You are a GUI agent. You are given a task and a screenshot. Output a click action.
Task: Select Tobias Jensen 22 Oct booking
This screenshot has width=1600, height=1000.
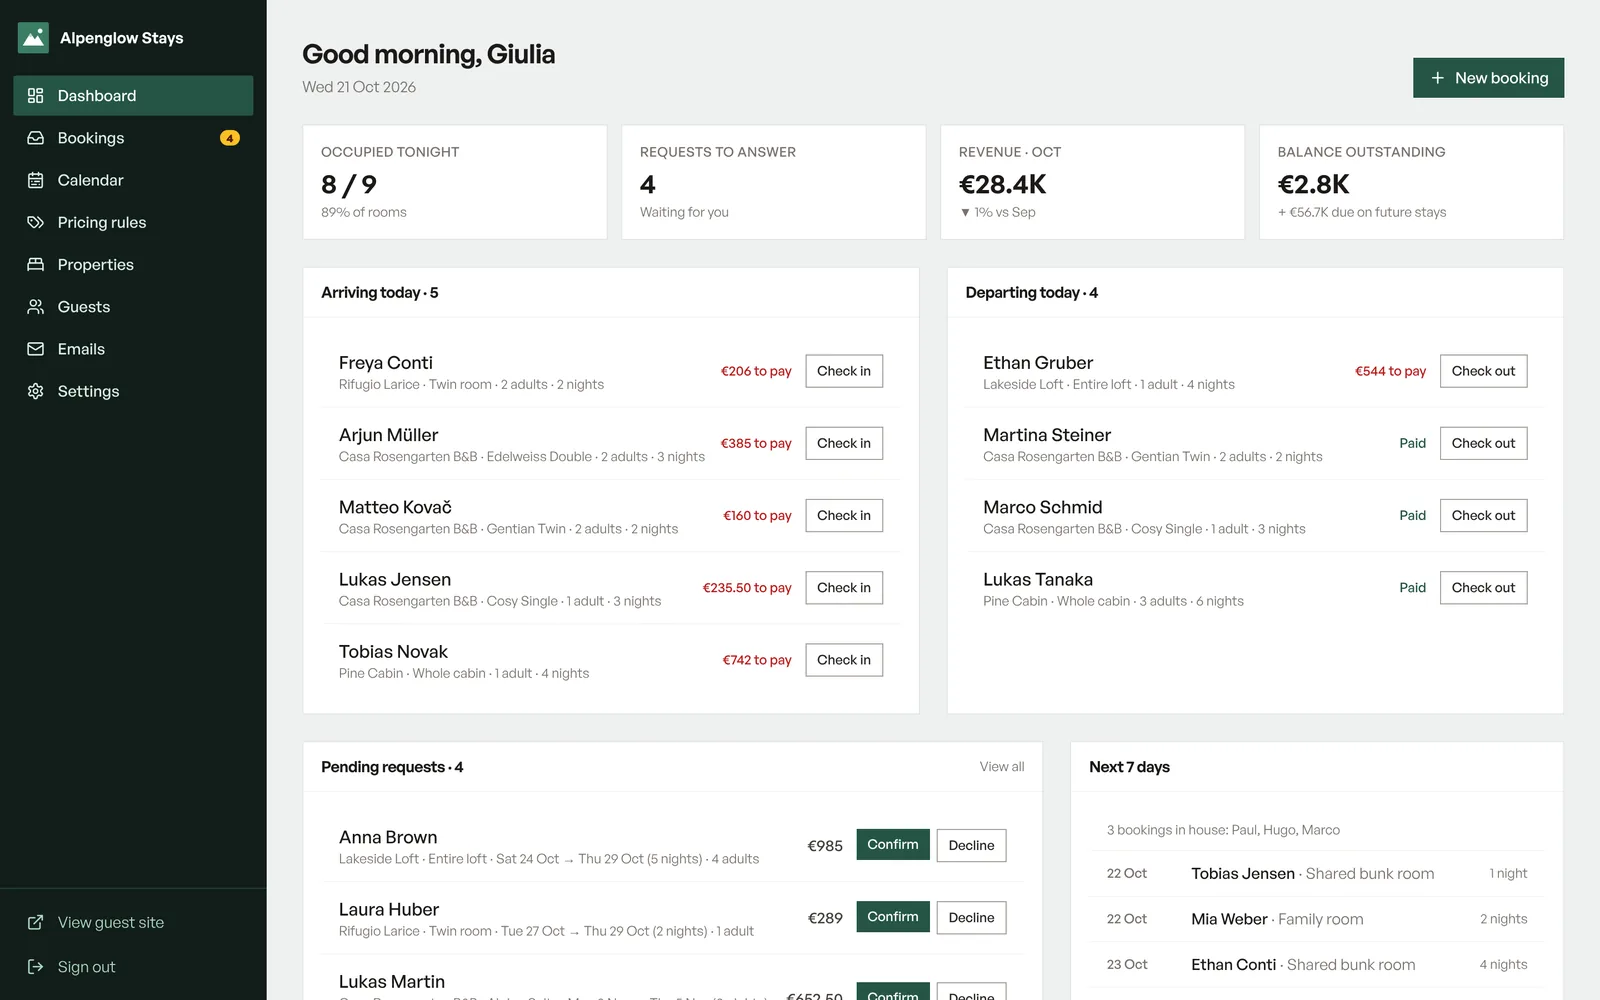1317,873
